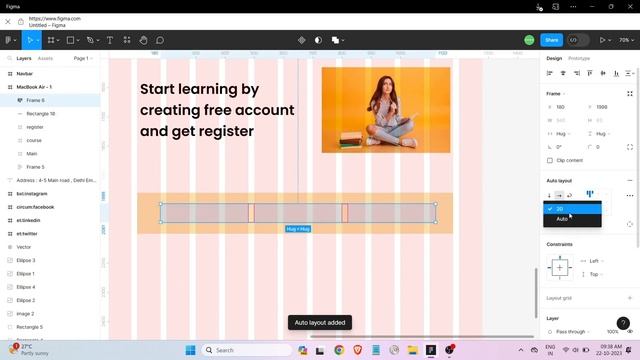640x360 pixels.
Task: Click the Align horizontal centers icon
Action: (563, 73)
